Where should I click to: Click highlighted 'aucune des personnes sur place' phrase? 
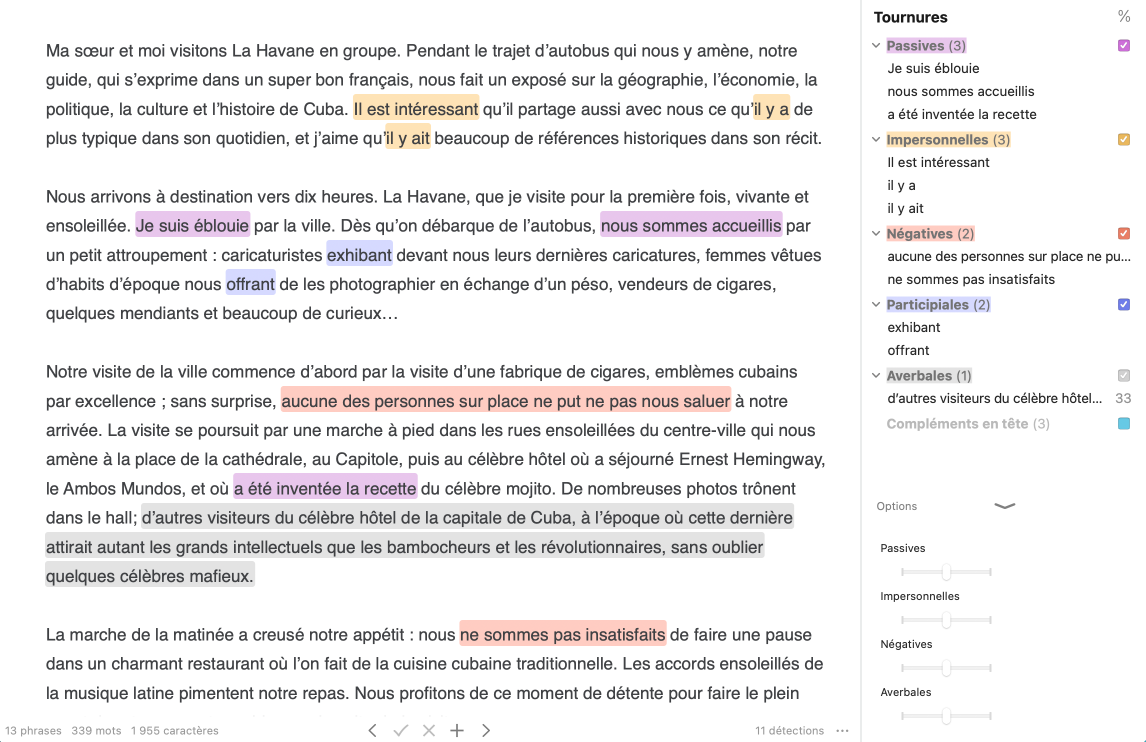pos(506,401)
